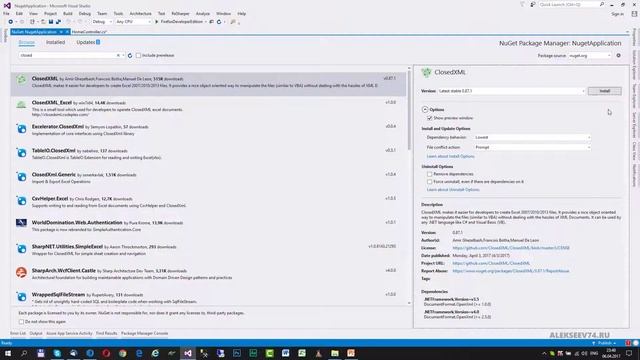Click the Navigate Backward toolbar arrow
Image resolution: width=640 pixels, height=360 pixels.
click(11, 22)
